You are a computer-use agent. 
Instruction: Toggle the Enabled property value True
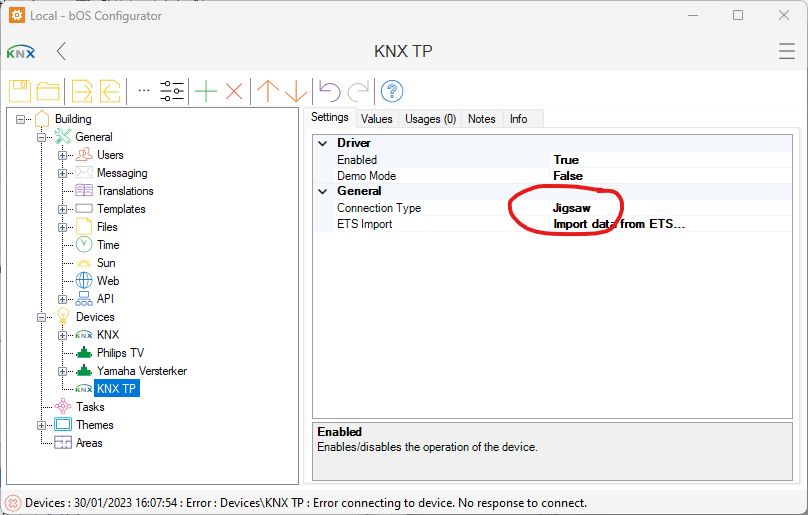566,160
